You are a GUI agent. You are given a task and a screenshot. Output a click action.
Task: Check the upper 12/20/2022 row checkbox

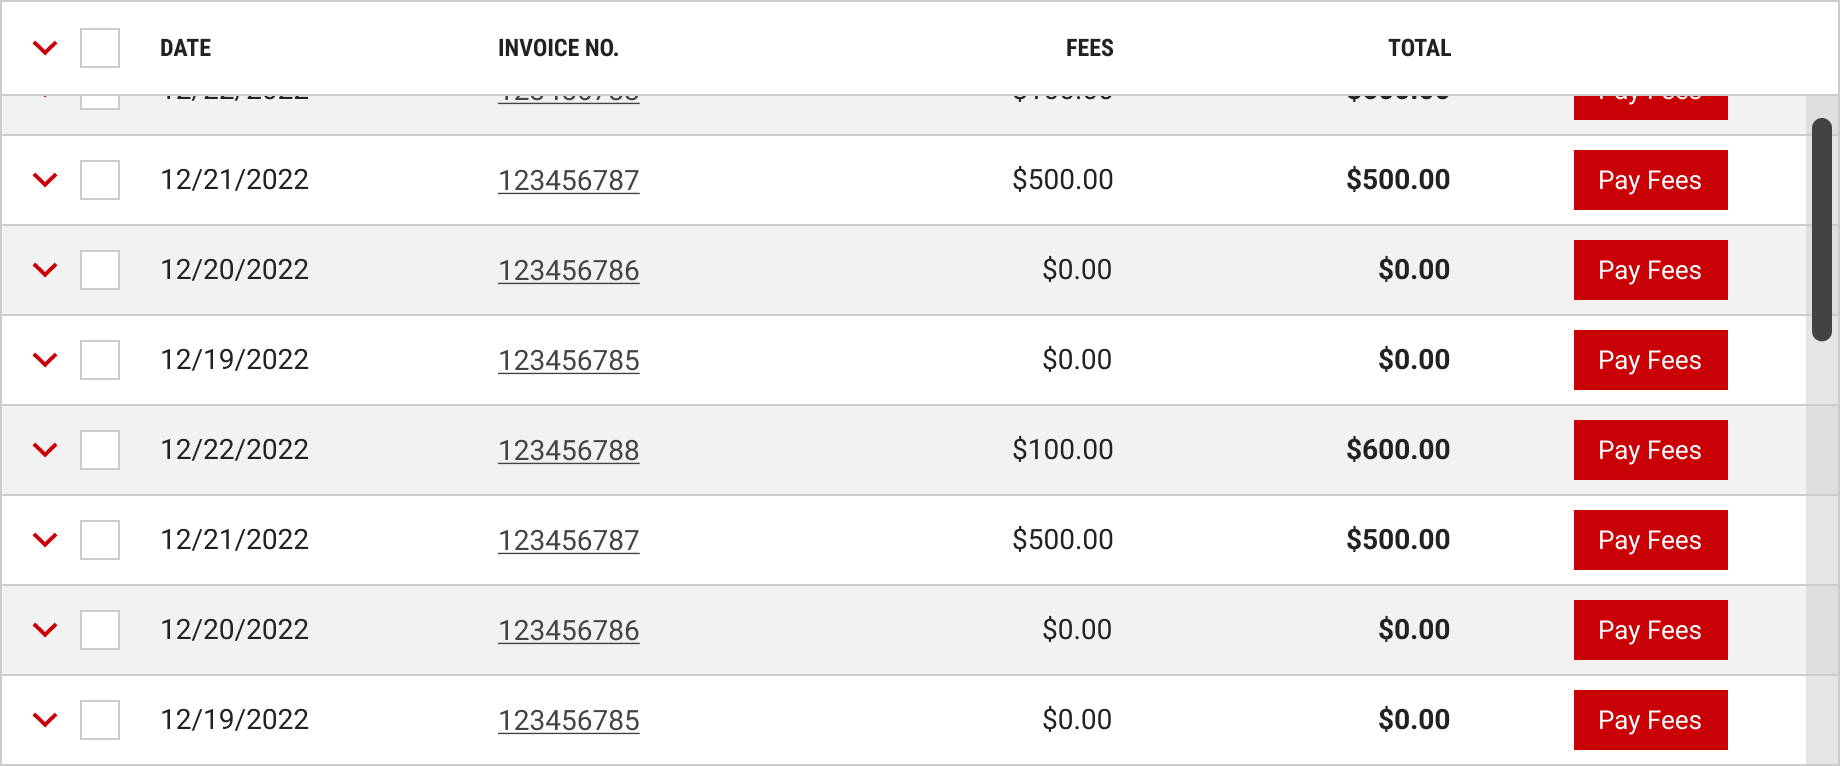point(100,270)
